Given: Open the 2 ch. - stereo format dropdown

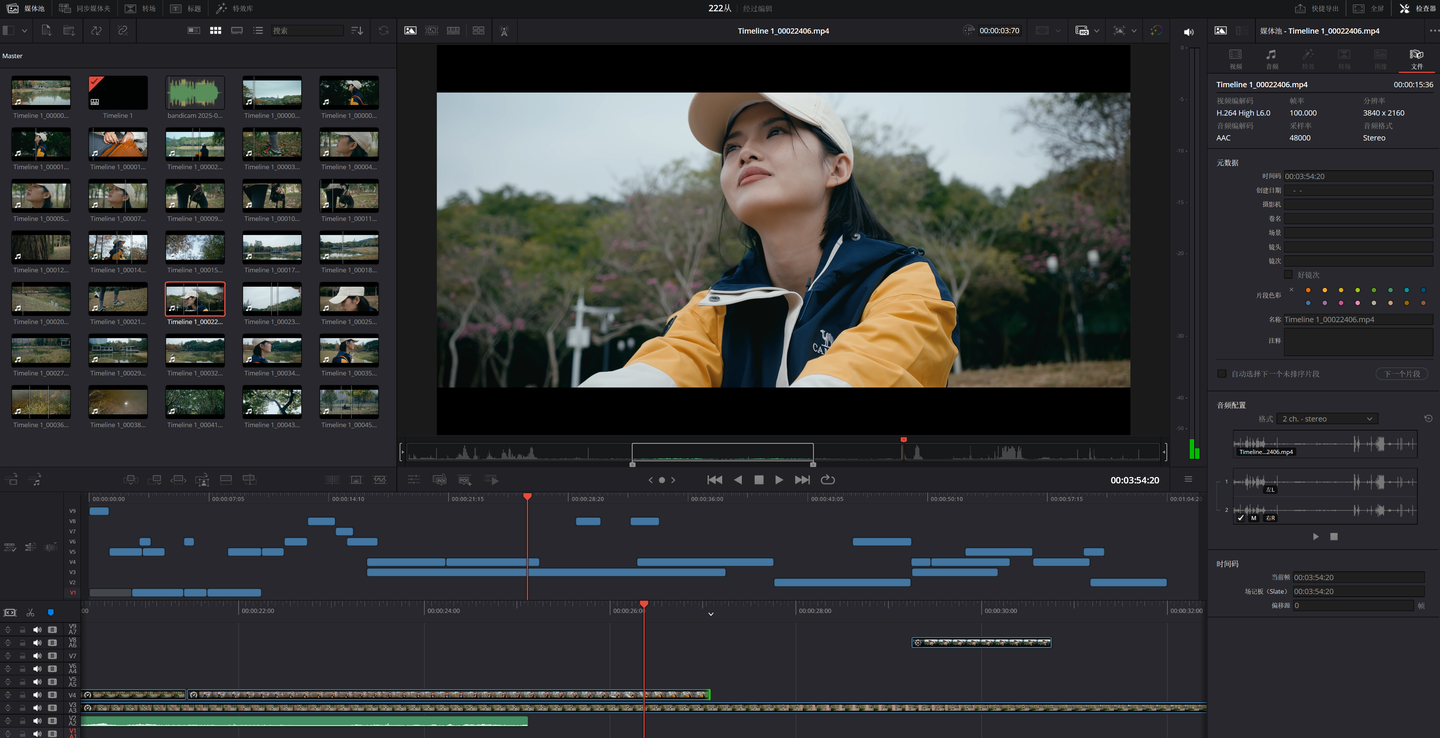Looking at the screenshot, I should pos(1327,419).
